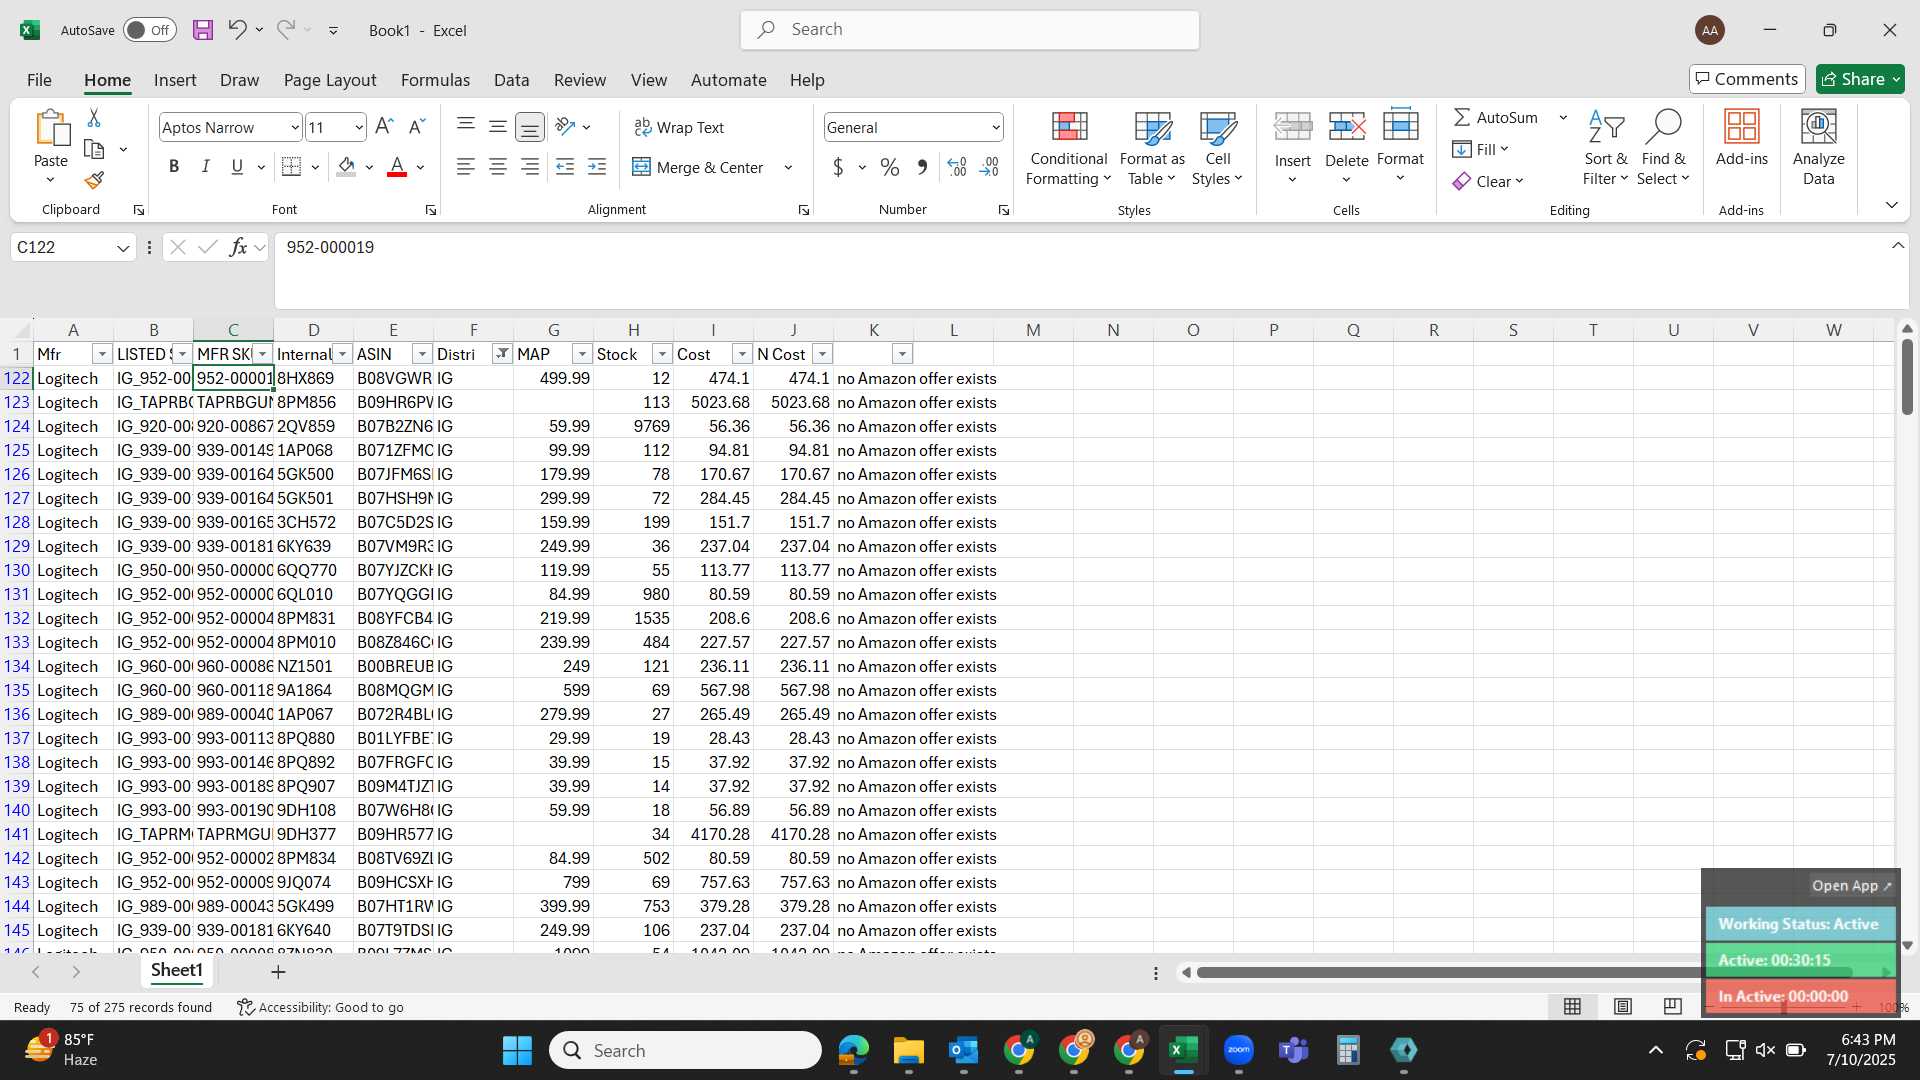Apply Percent Style format
Screen dimensions: 1920x1080
click(889, 167)
